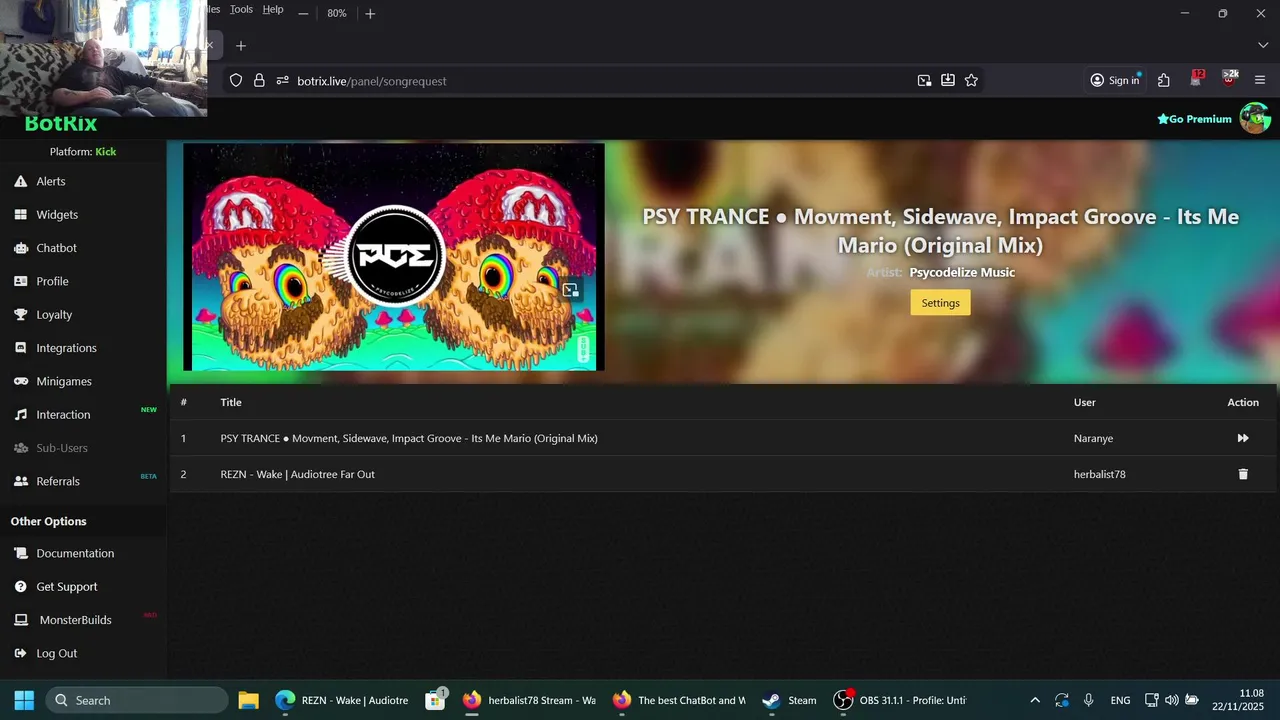
Task: Click the site security padlock icon
Action: coord(259,81)
